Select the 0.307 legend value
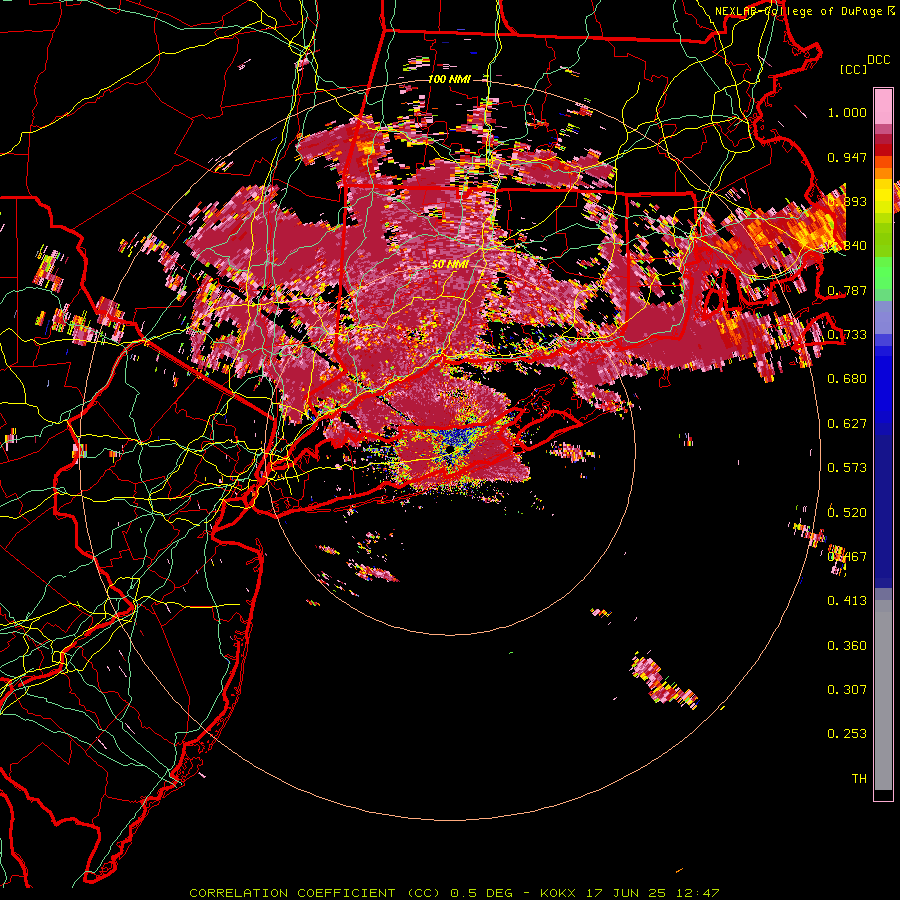900x900 pixels. click(847, 690)
